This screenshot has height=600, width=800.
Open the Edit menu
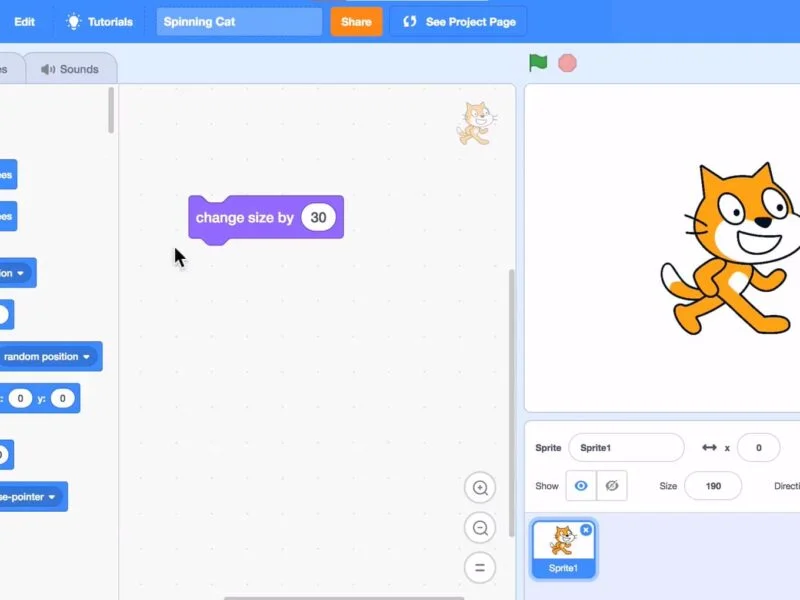click(25, 21)
